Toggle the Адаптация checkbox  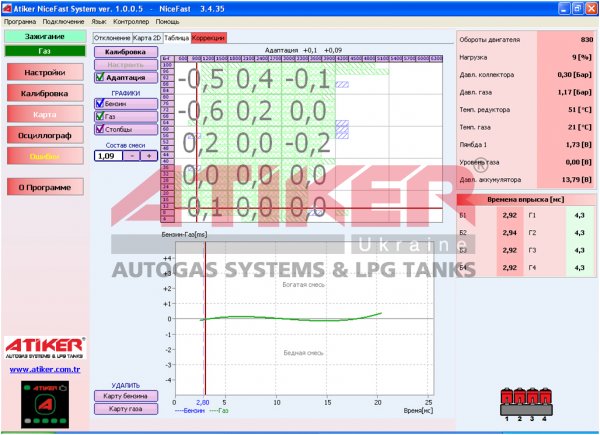100,77
